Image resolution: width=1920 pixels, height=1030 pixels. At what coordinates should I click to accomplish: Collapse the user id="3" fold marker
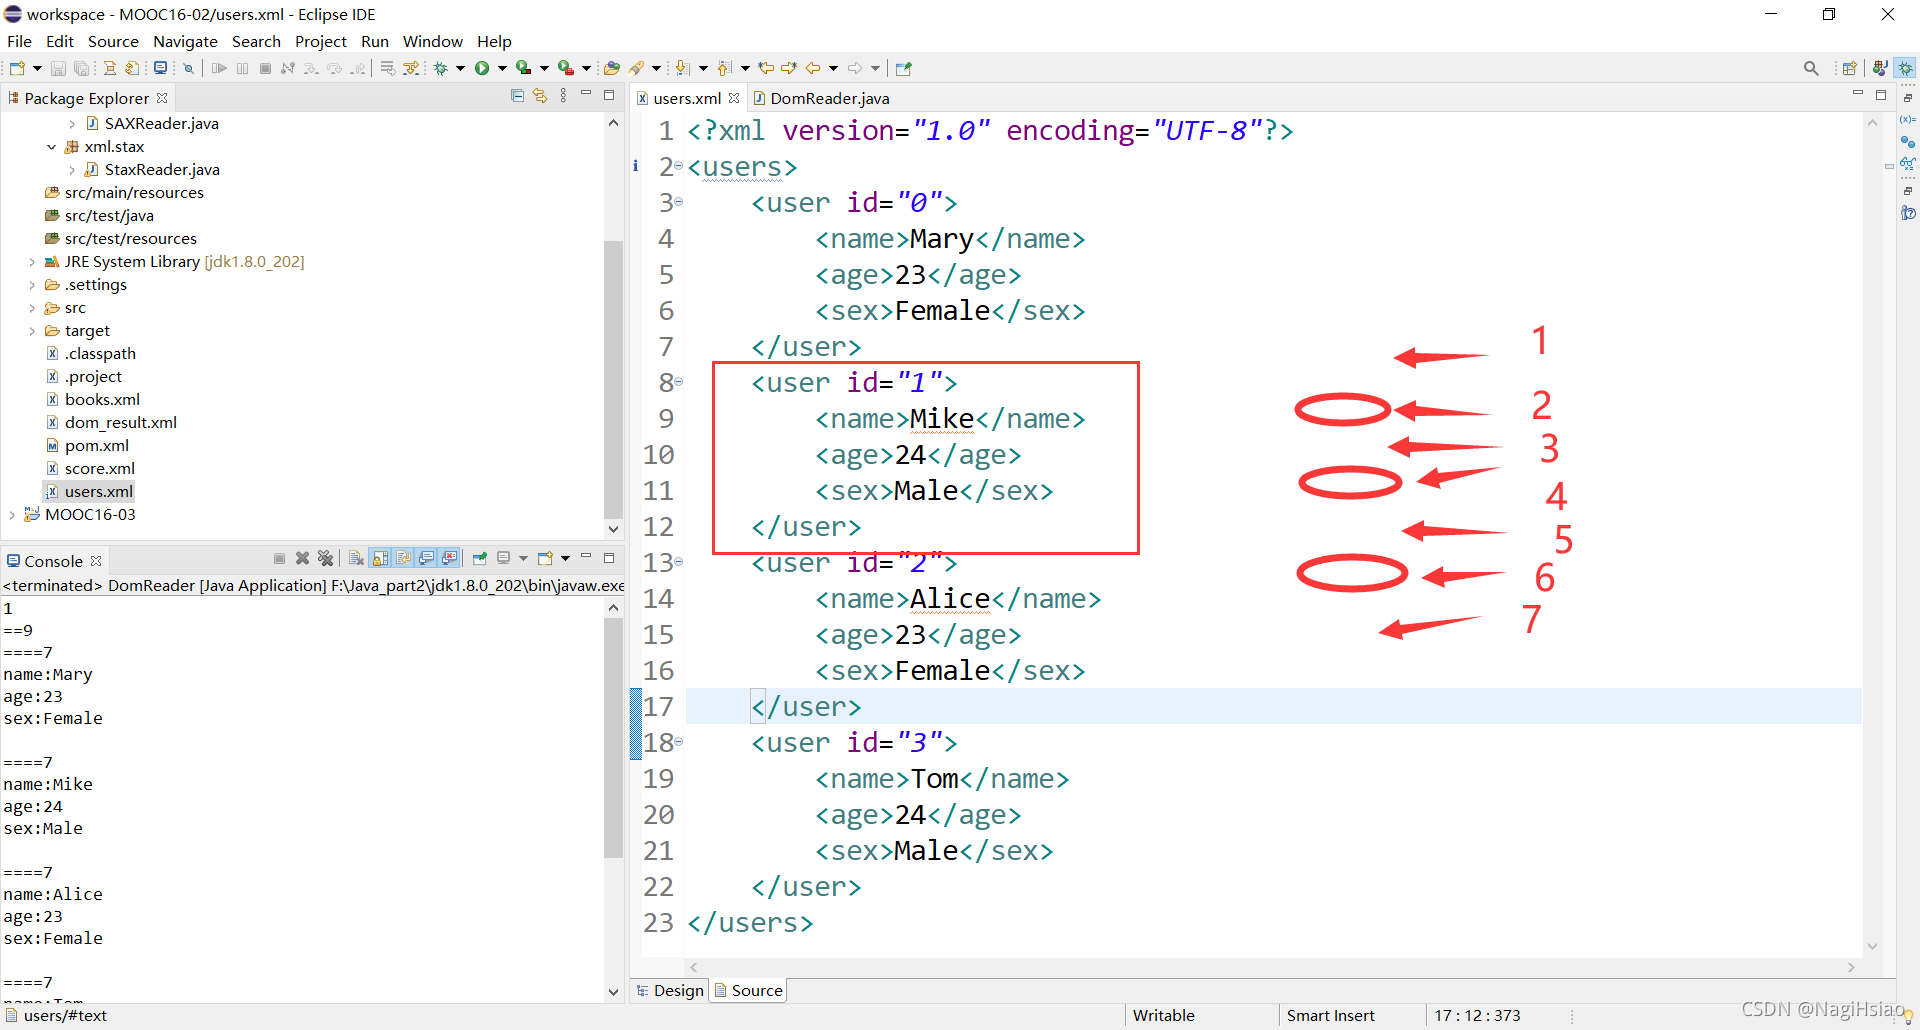pyautogui.click(x=678, y=742)
